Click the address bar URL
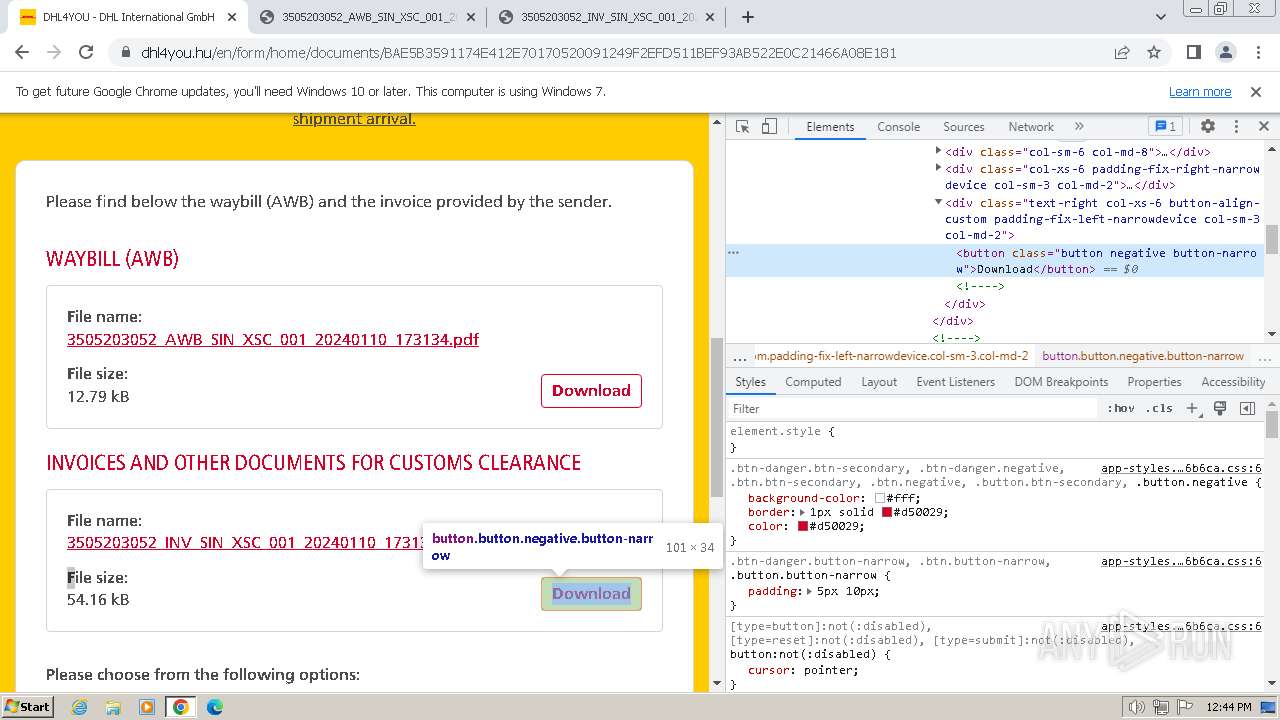 pyautogui.click(x=519, y=53)
